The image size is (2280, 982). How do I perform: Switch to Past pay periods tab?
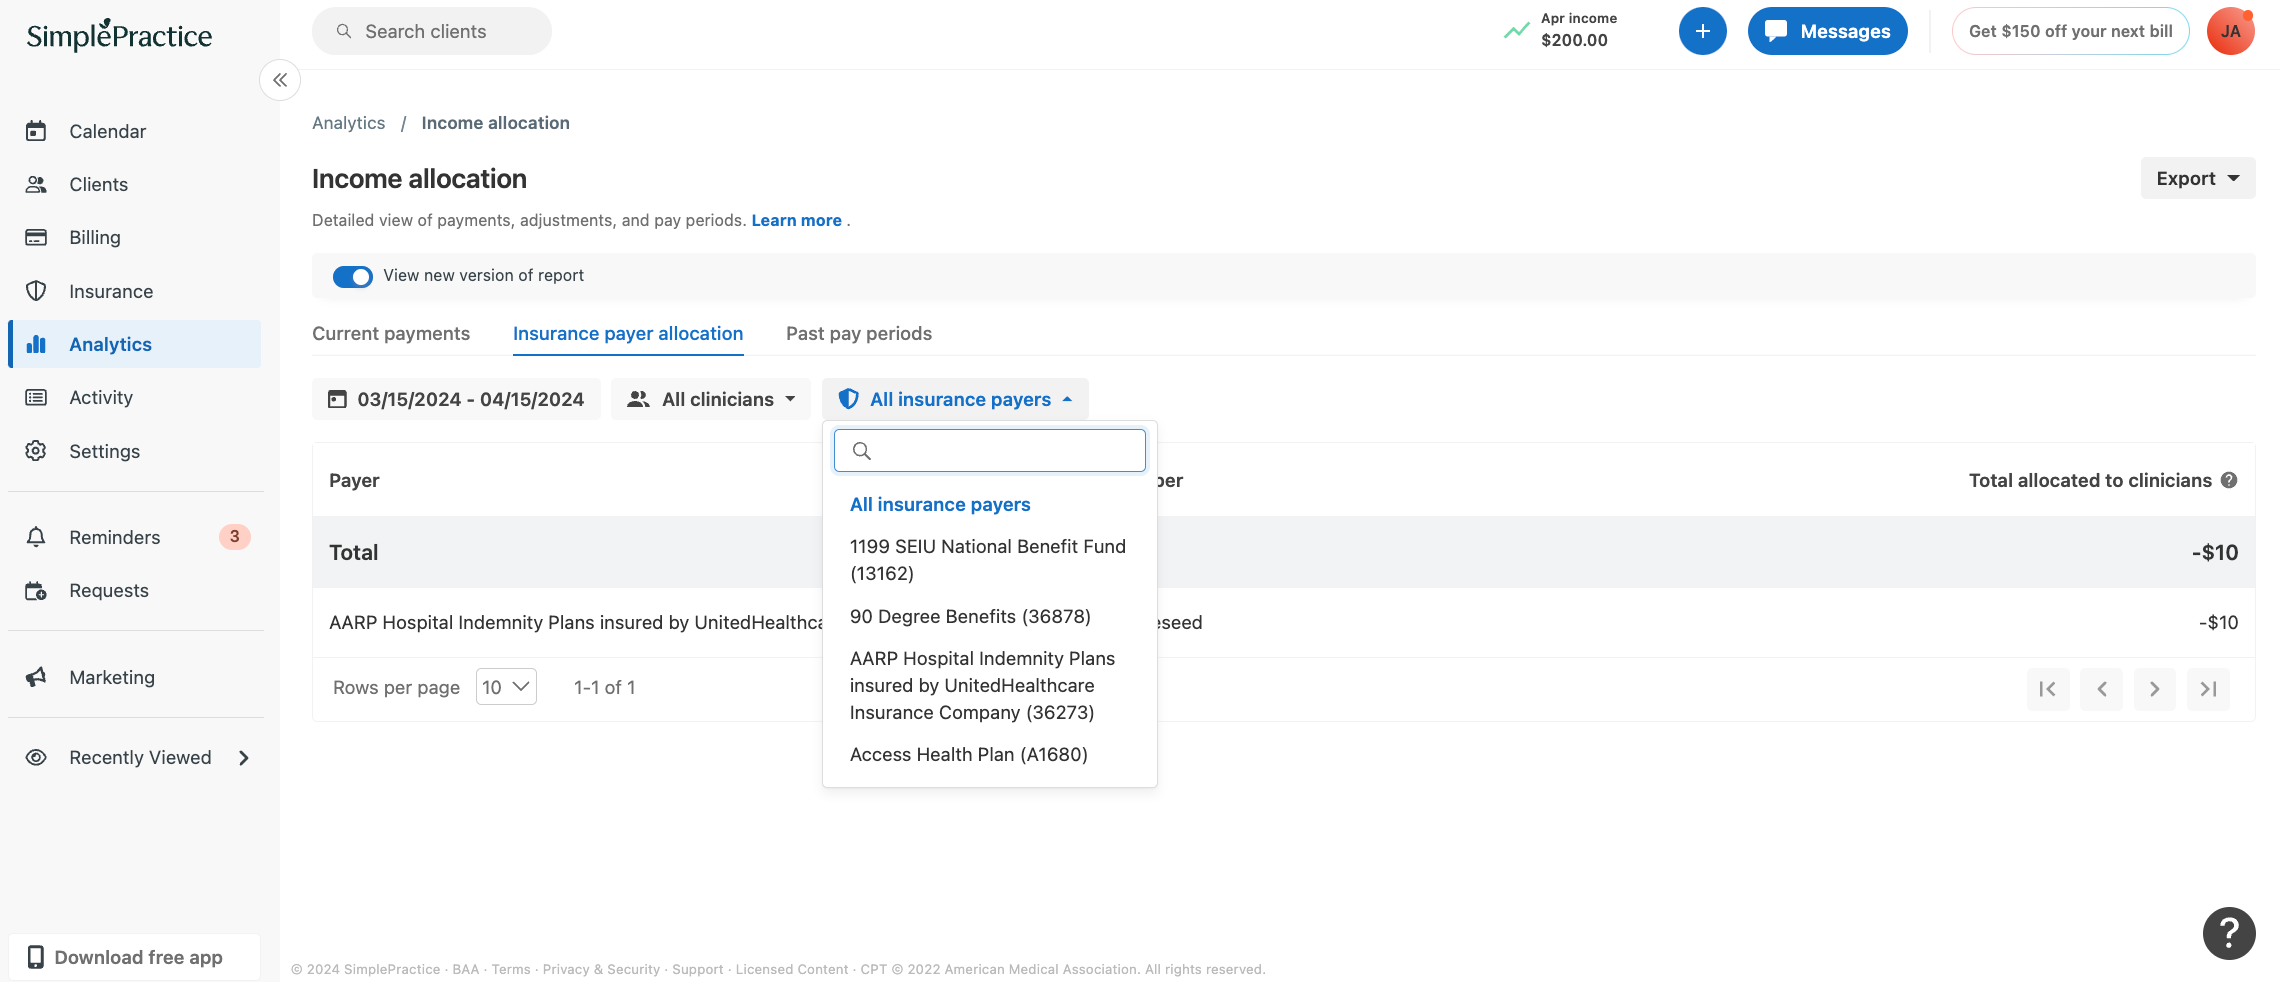tap(858, 333)
